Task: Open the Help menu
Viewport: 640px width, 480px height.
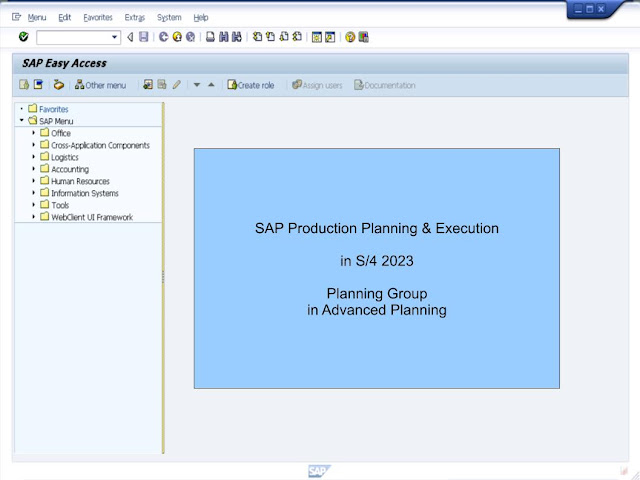Action: click(x=201, y=18)
